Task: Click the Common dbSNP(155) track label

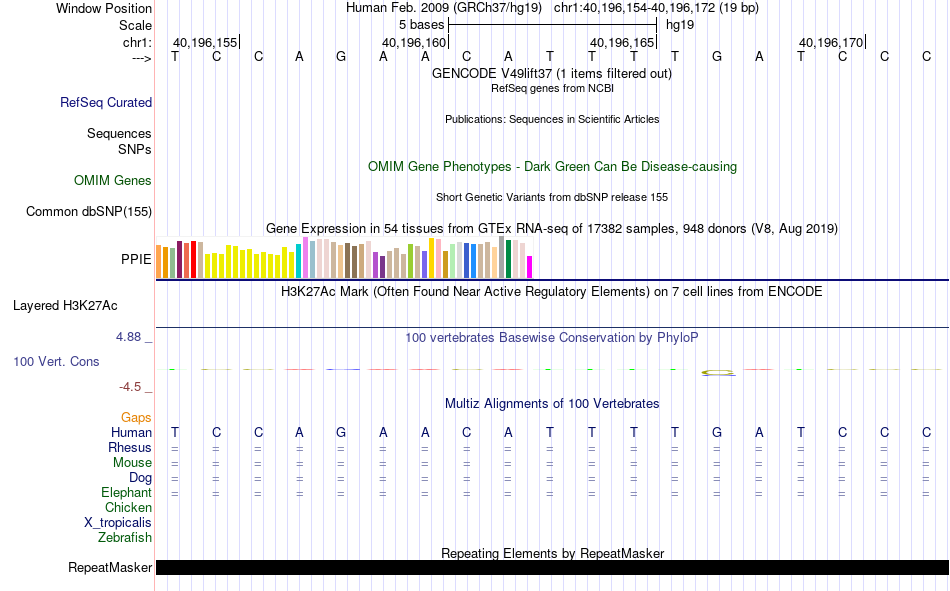Action: point(89,212)
